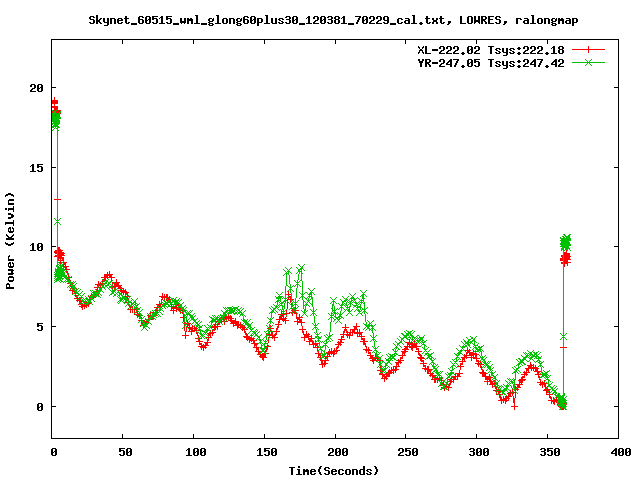Select the YR-247.05 Tsys:247.42 legend entry
The height and width of the screenshot is (480, 640).
(491, 63)
